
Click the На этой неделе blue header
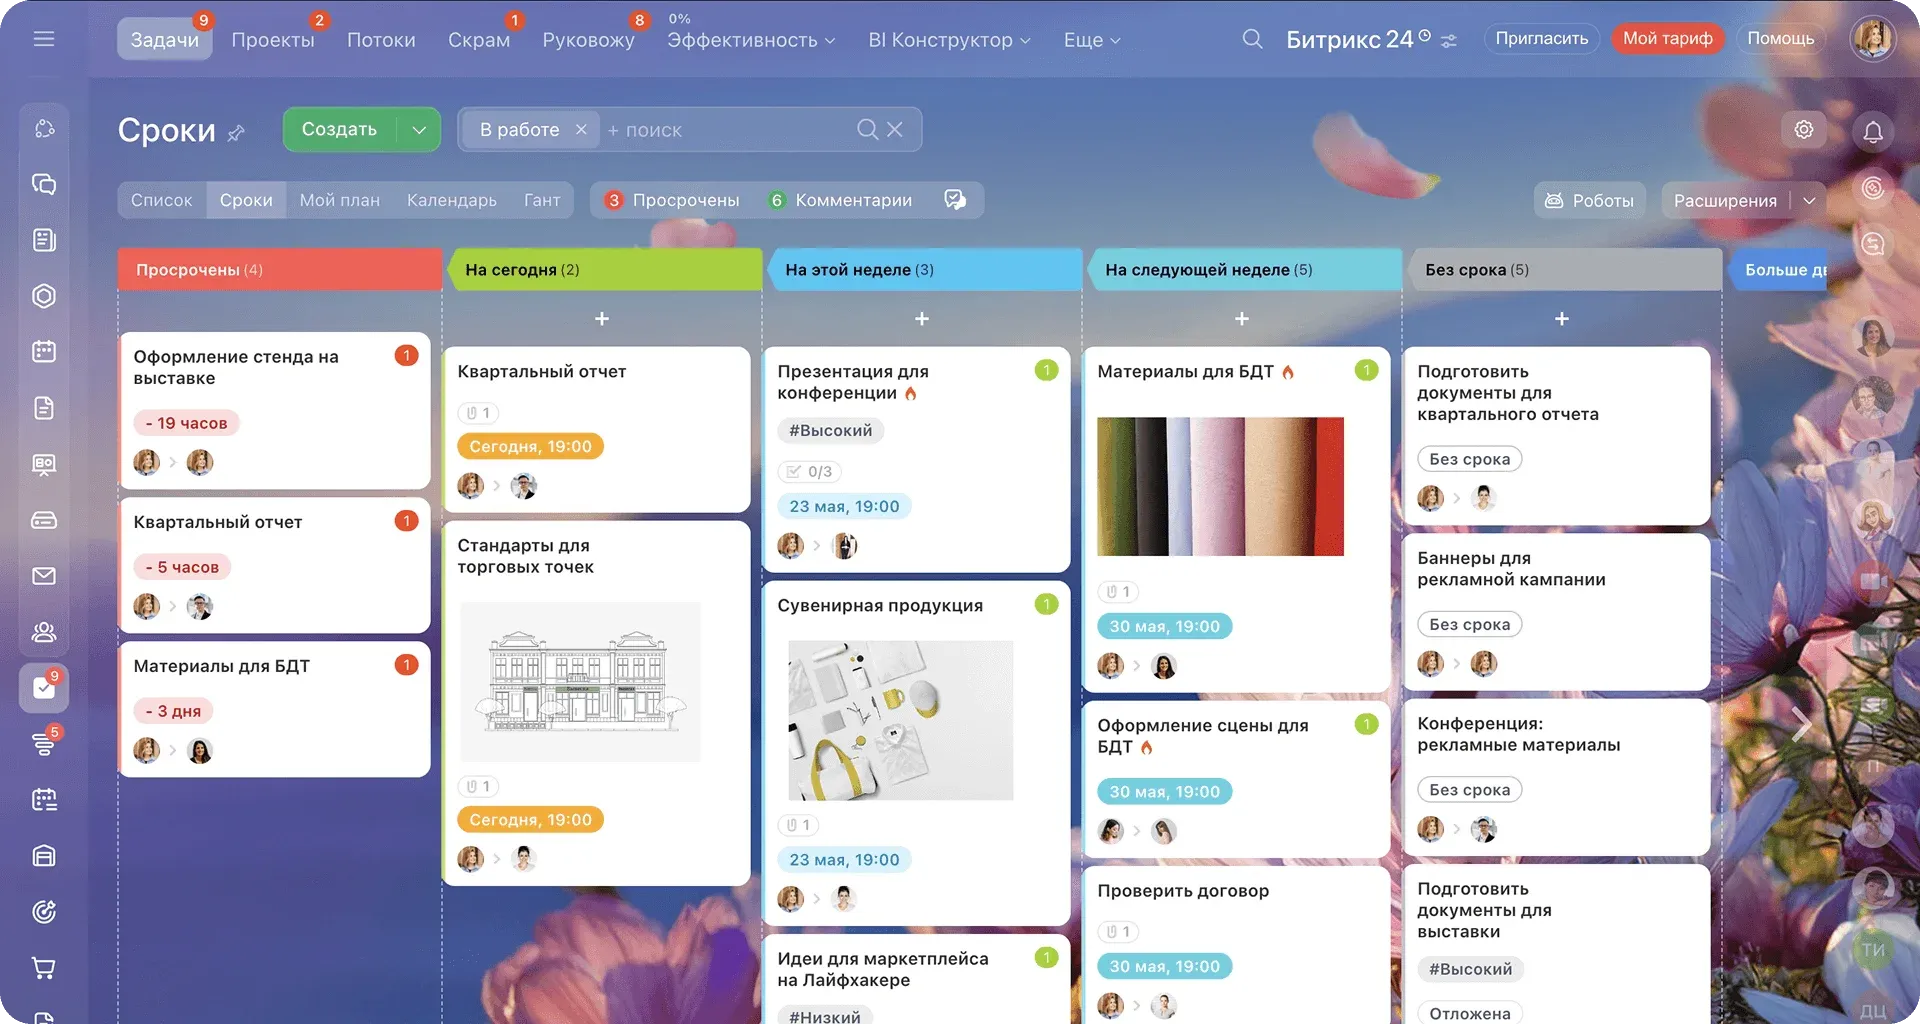pos(924,270)
